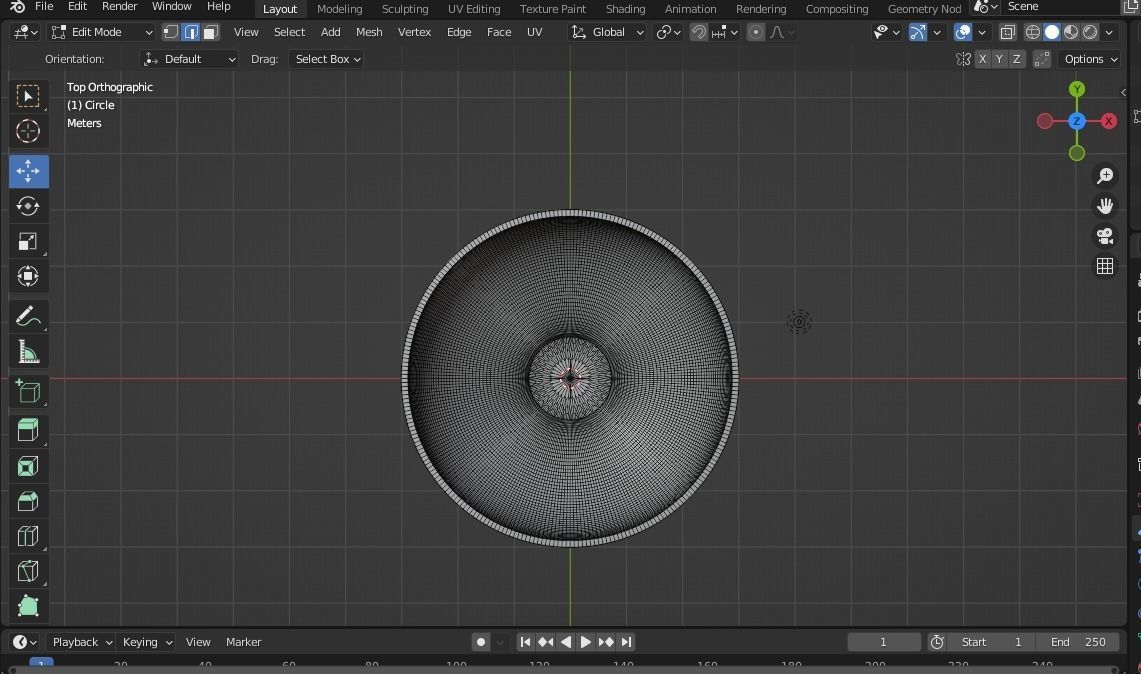
Task: Switch to the UV Editing workspace tab
Action: 474,9
